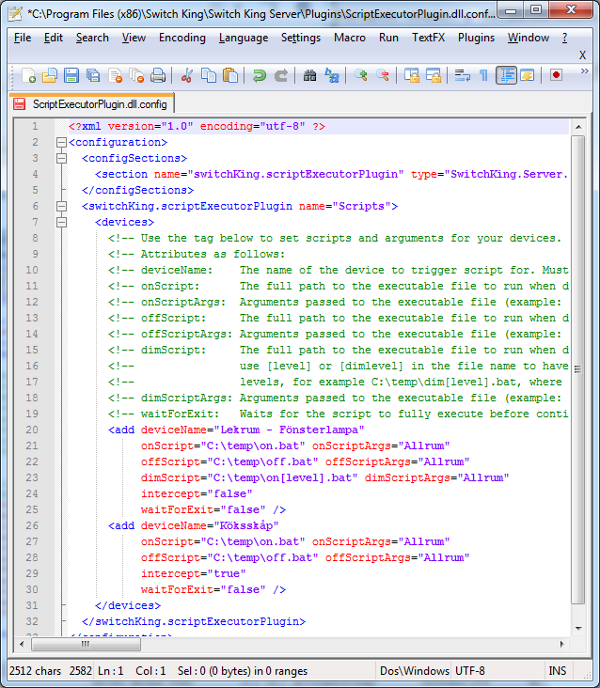This screenshot has width=600, height=688.
Task: Start macro recording with red dot icon
Action: coord(556,75)
